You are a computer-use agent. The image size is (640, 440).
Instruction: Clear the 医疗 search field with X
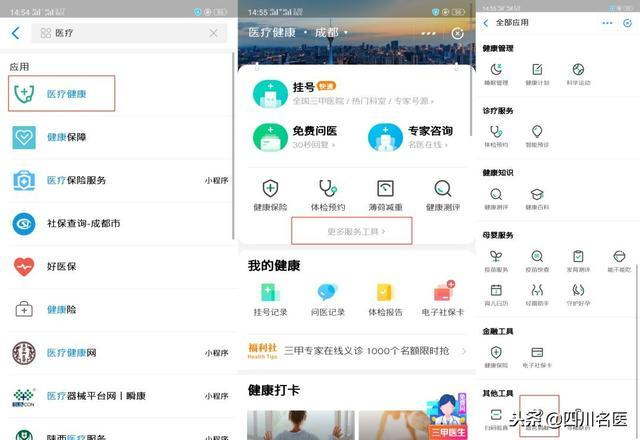(x=213, y=33)
